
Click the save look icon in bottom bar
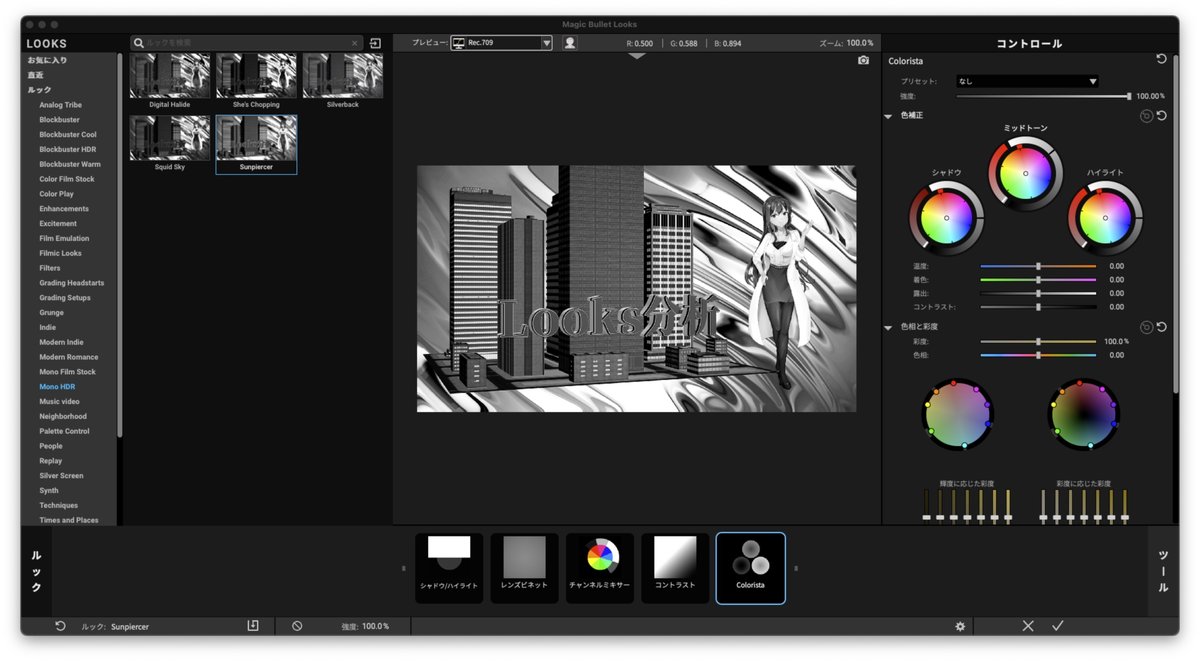tap(253, 626)
